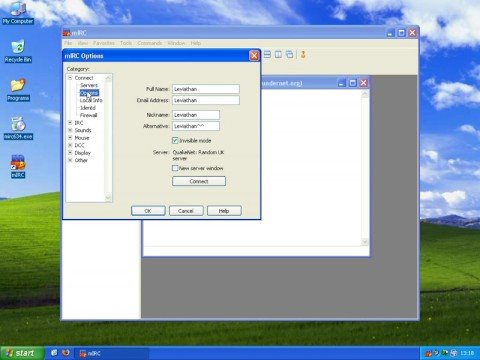
Task: Select Servers in the category tree
Action: pos(89,85)
